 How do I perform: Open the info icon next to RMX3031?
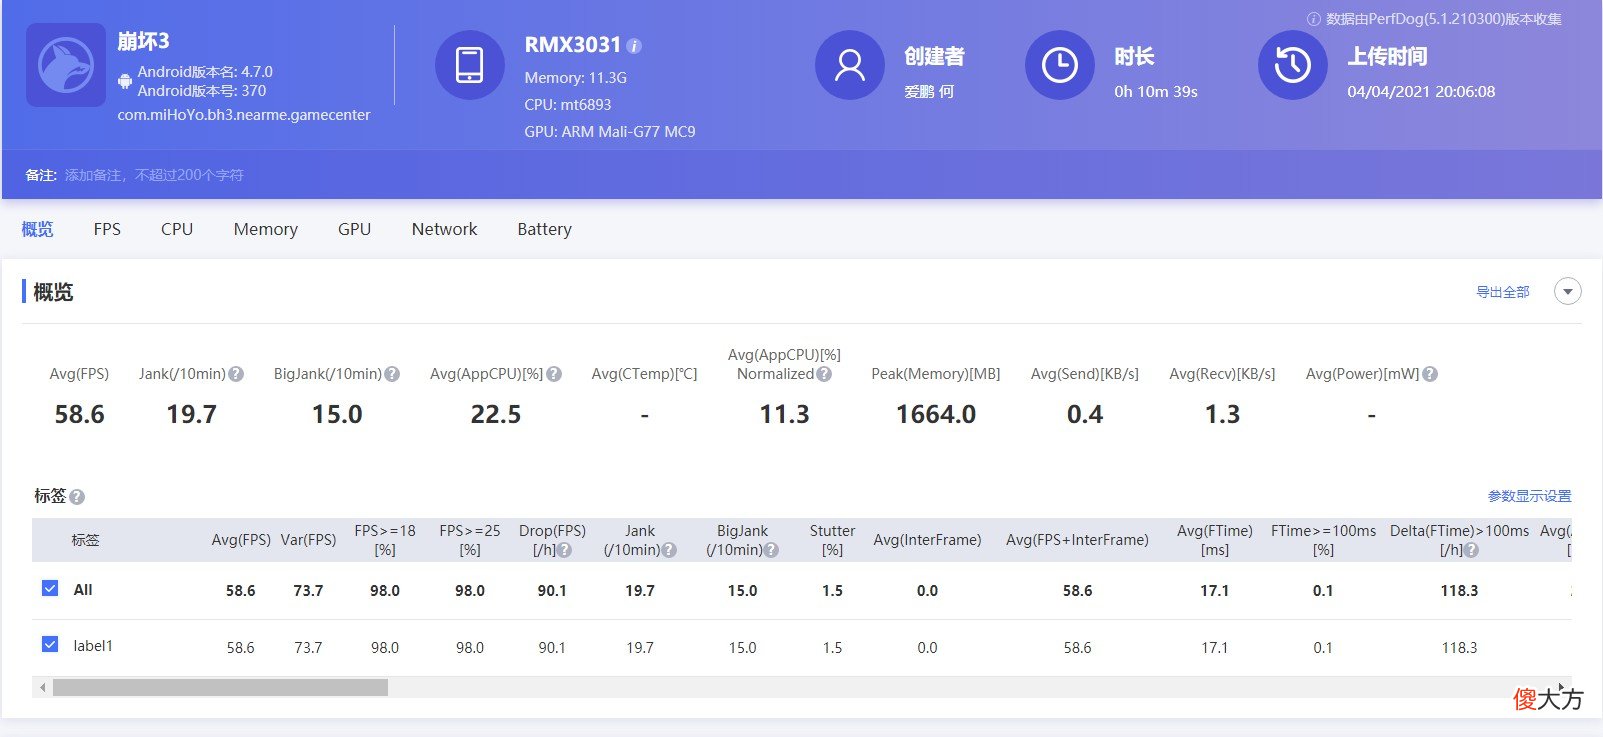[634, 46]
